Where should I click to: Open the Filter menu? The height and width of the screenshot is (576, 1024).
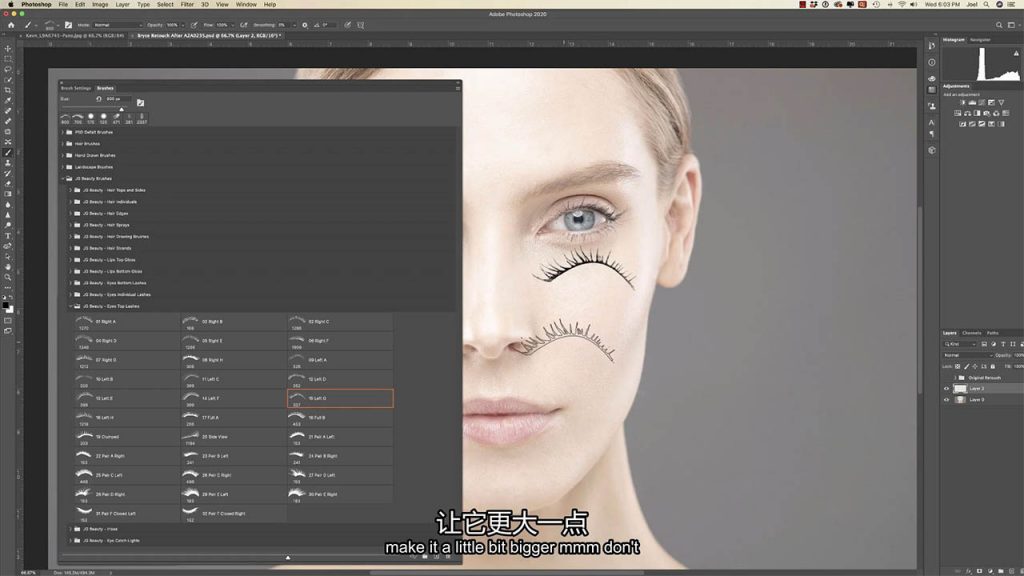187,4
